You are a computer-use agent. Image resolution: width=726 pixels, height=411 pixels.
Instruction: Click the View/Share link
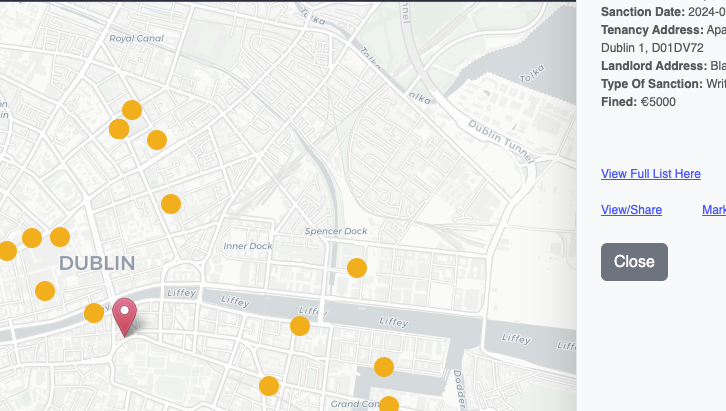pyautogui.click(x=631, y=210)
